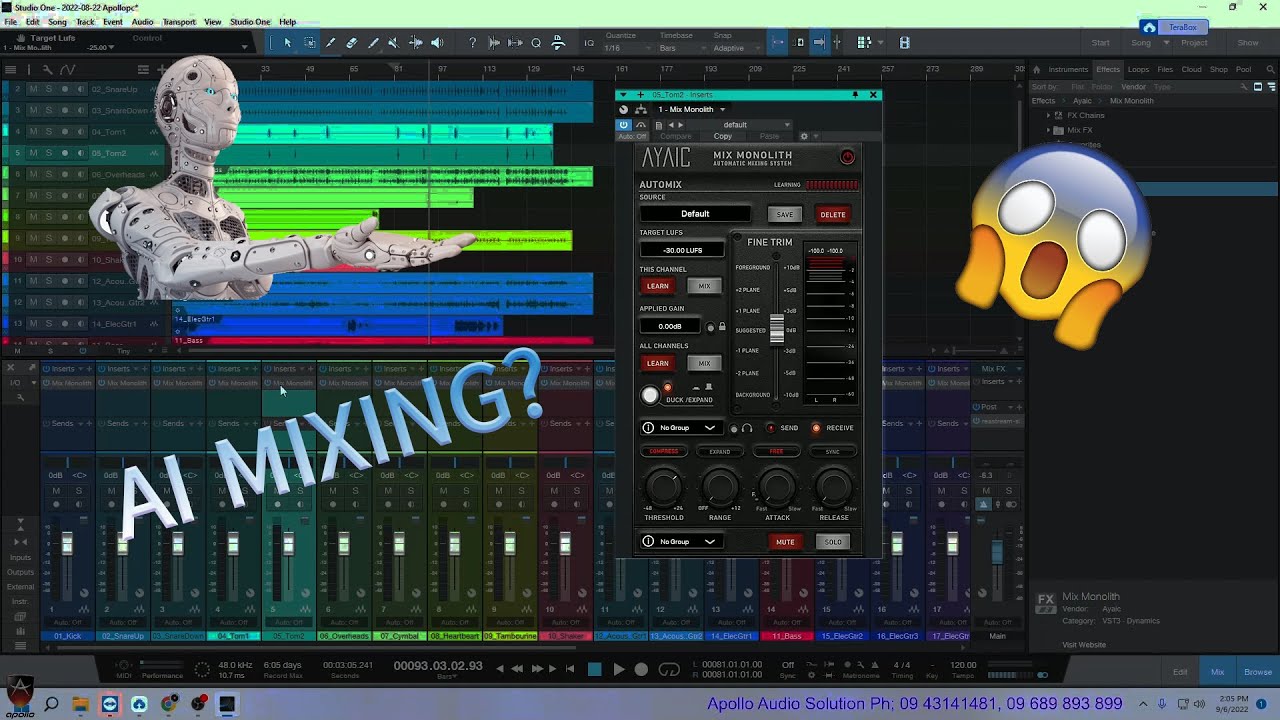
Task: Pick the Eraser tool
Action: tap(352, 43)
